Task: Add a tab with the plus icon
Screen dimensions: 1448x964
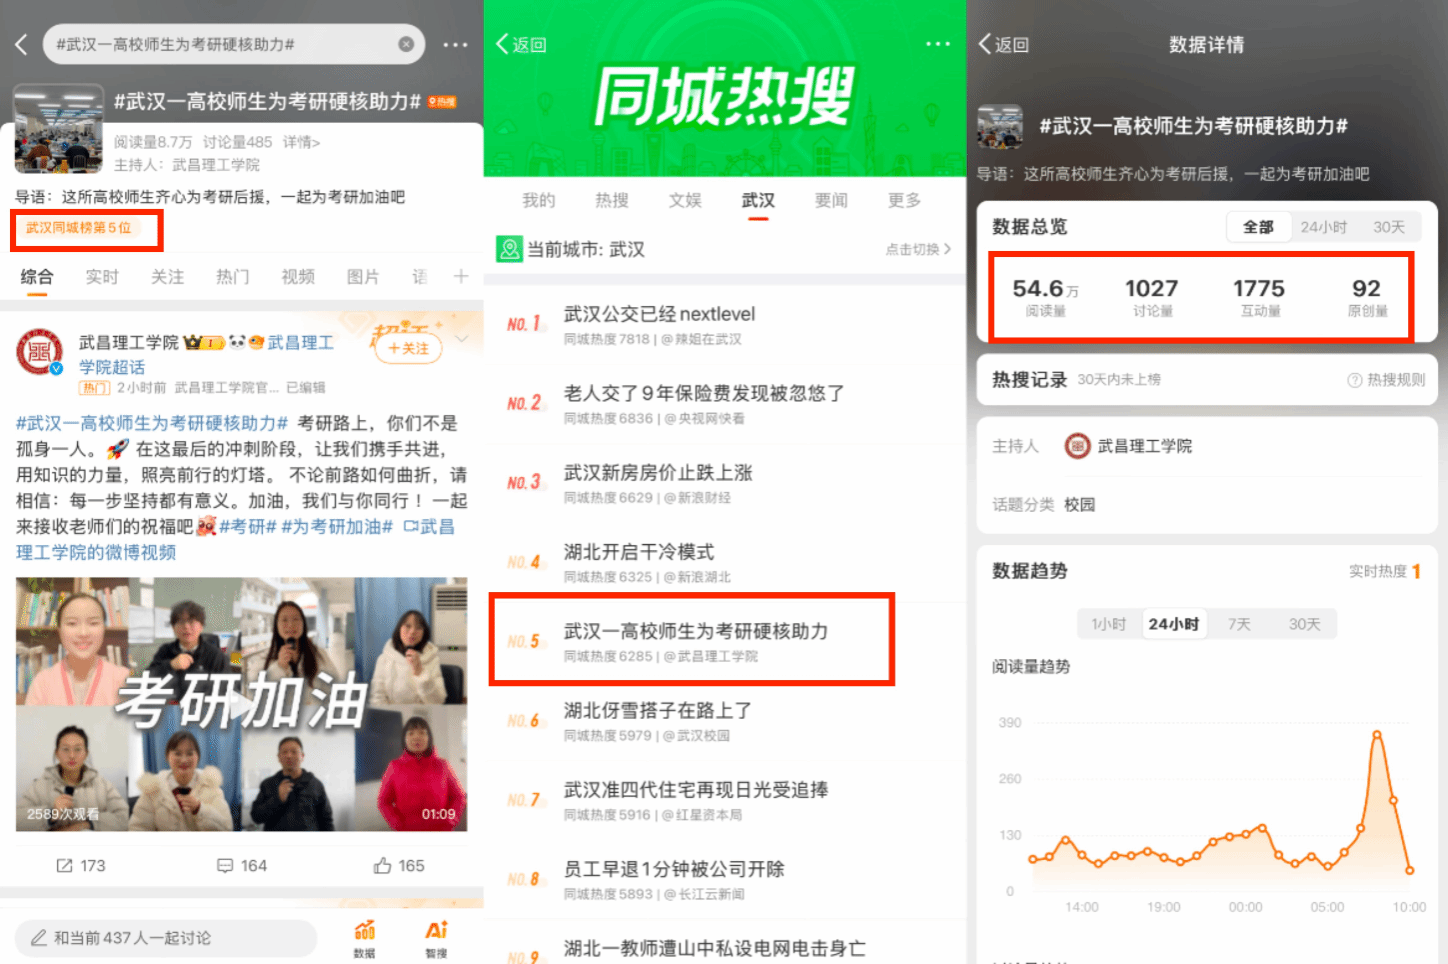Action: click(x=461, y=276)
